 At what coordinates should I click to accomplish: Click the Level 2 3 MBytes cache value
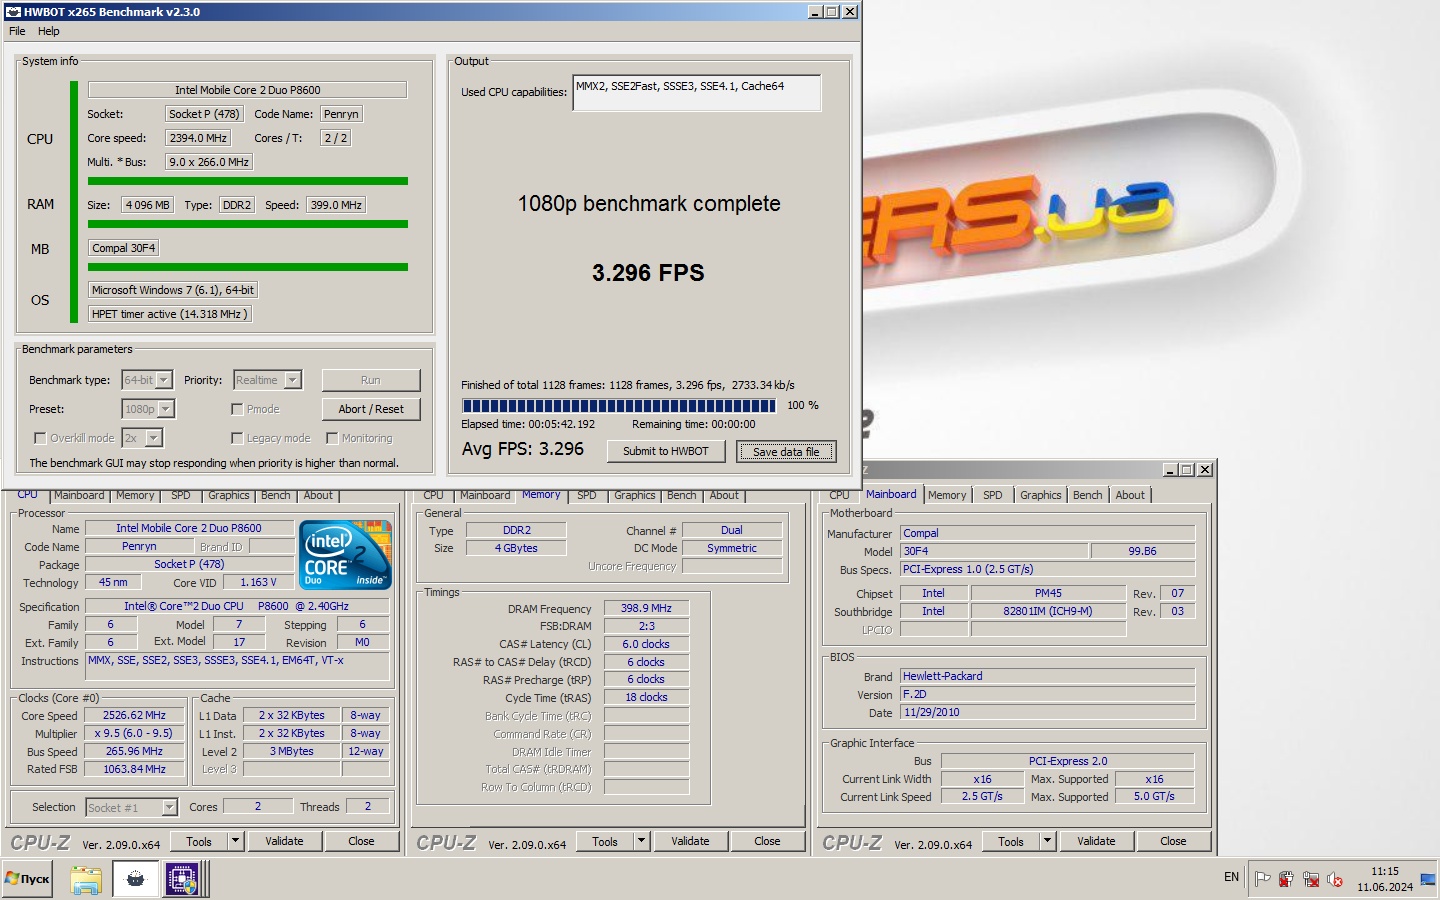[x=292, y=752]
